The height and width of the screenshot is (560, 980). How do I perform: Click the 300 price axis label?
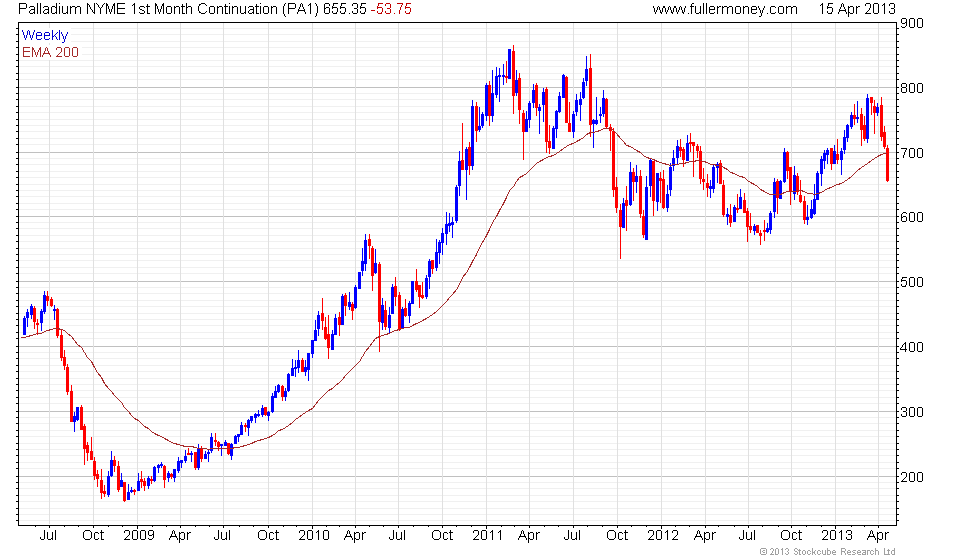point(911,412)
